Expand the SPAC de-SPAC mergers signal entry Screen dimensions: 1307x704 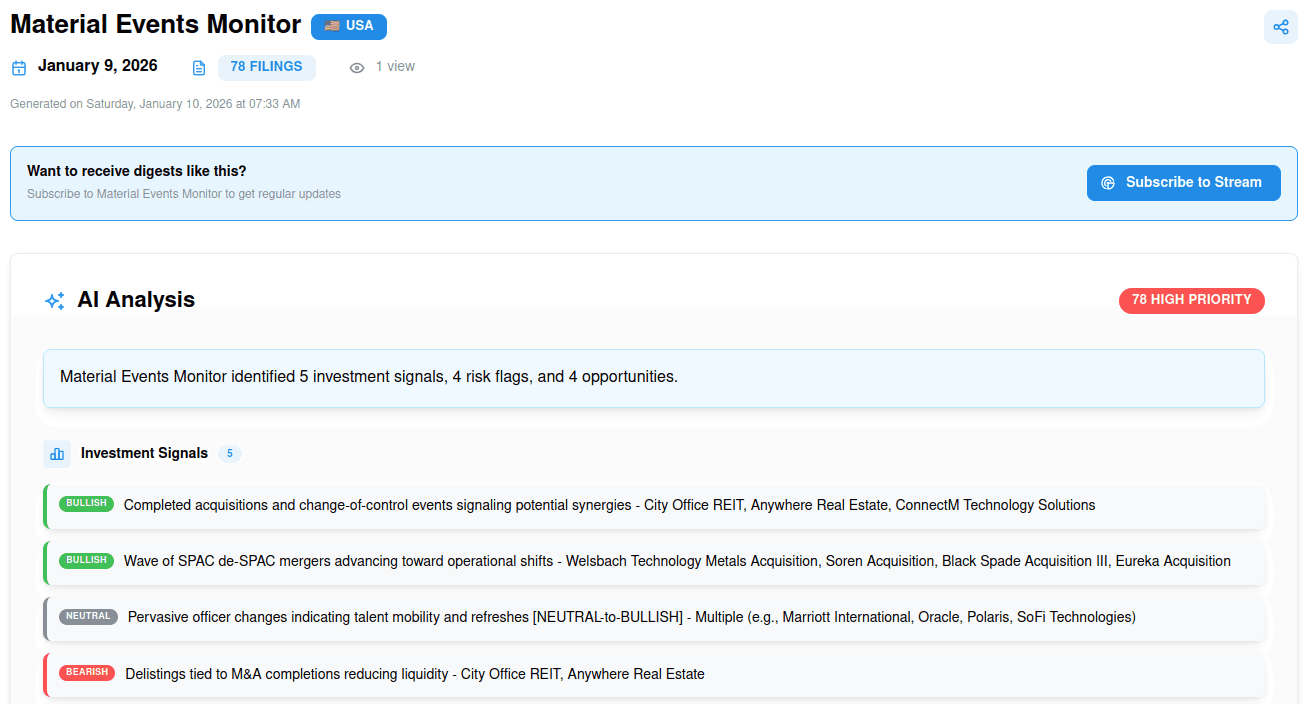[654, 561]
